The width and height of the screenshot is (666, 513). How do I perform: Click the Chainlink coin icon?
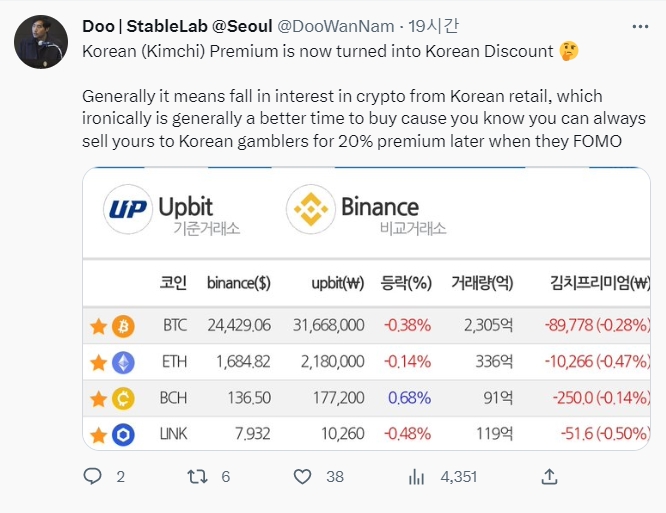123,435
